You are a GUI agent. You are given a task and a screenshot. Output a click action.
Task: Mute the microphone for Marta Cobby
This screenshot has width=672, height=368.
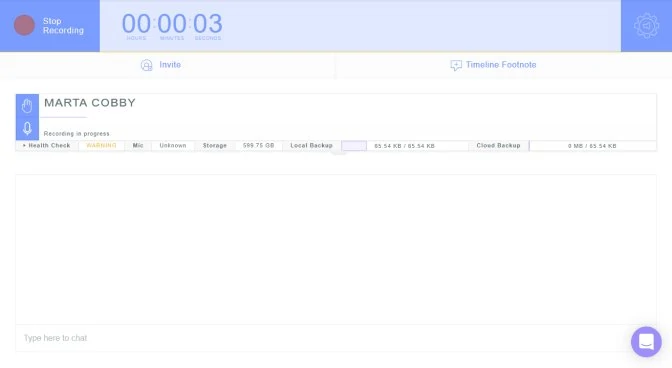(x=27, y=128)
